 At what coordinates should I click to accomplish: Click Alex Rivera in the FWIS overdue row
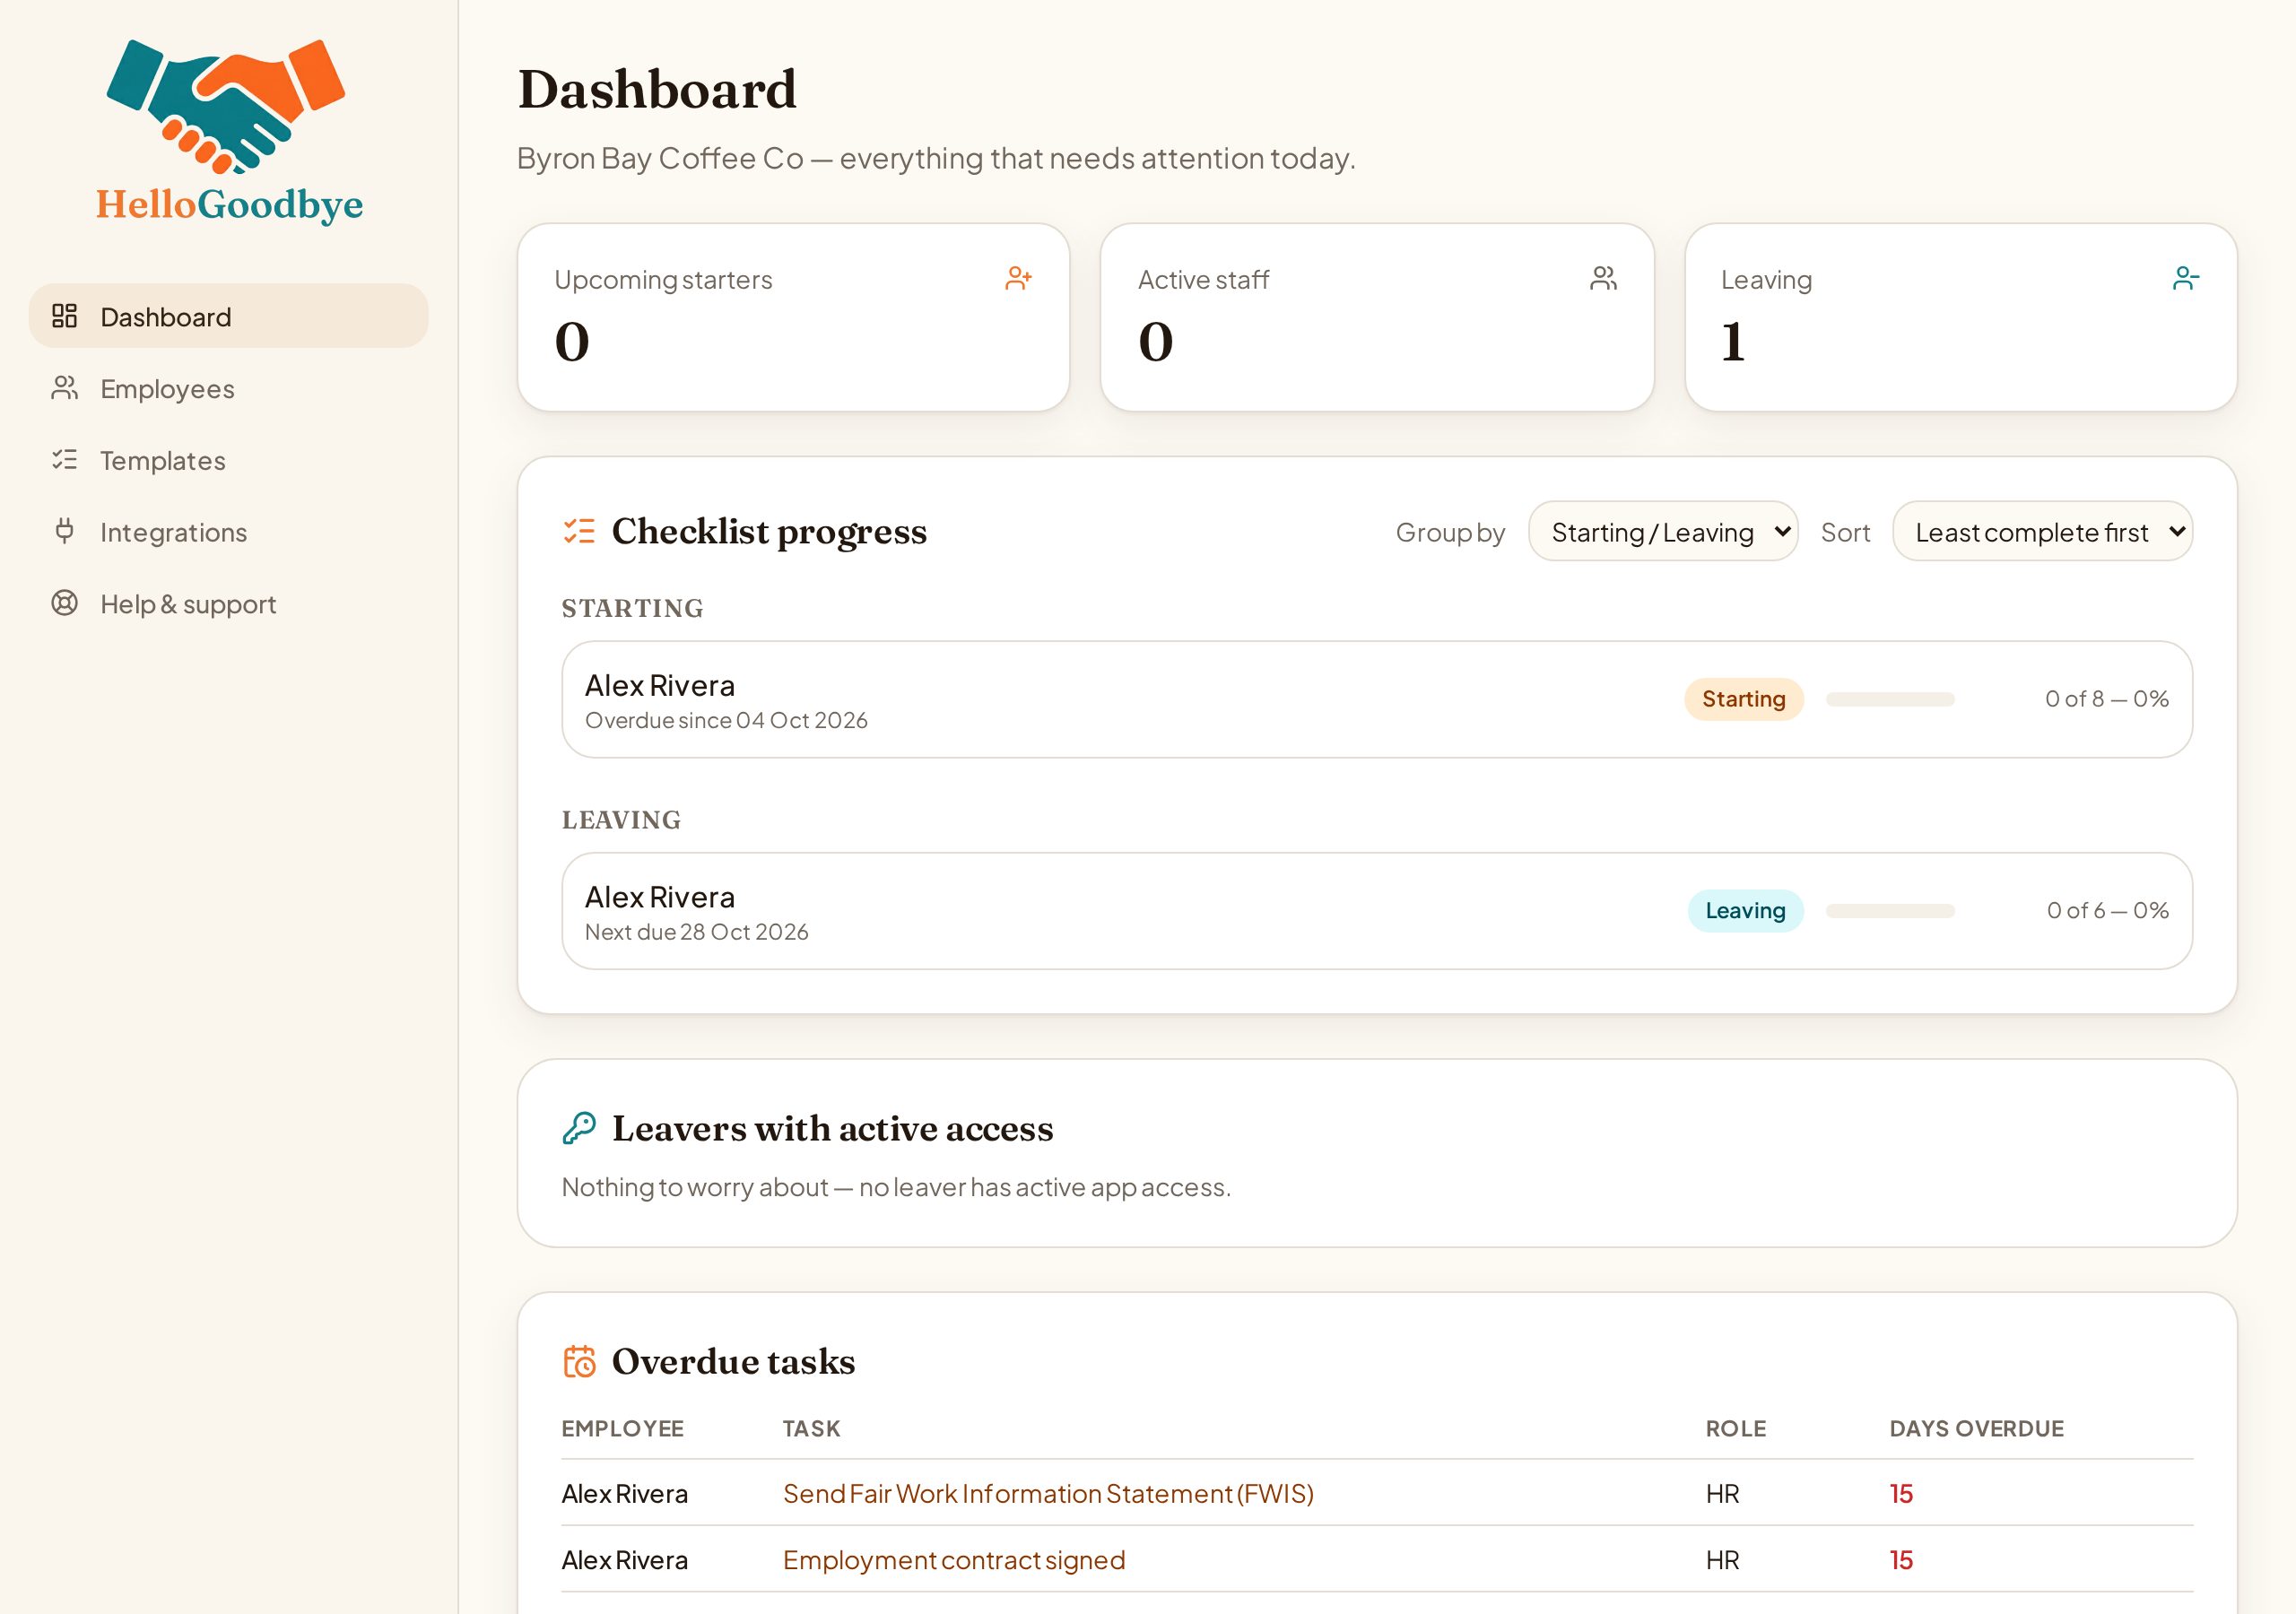click(x=625, y=1493)
